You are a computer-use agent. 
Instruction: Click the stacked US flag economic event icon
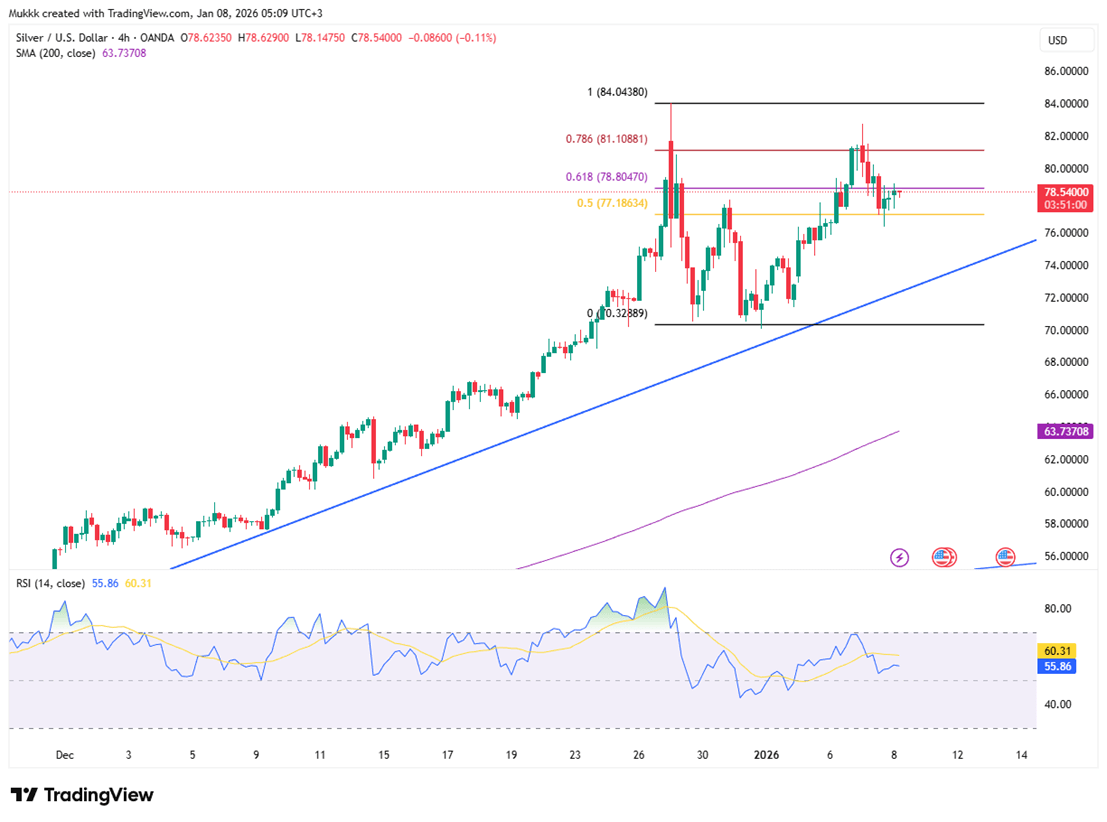(x=944, y=557)
